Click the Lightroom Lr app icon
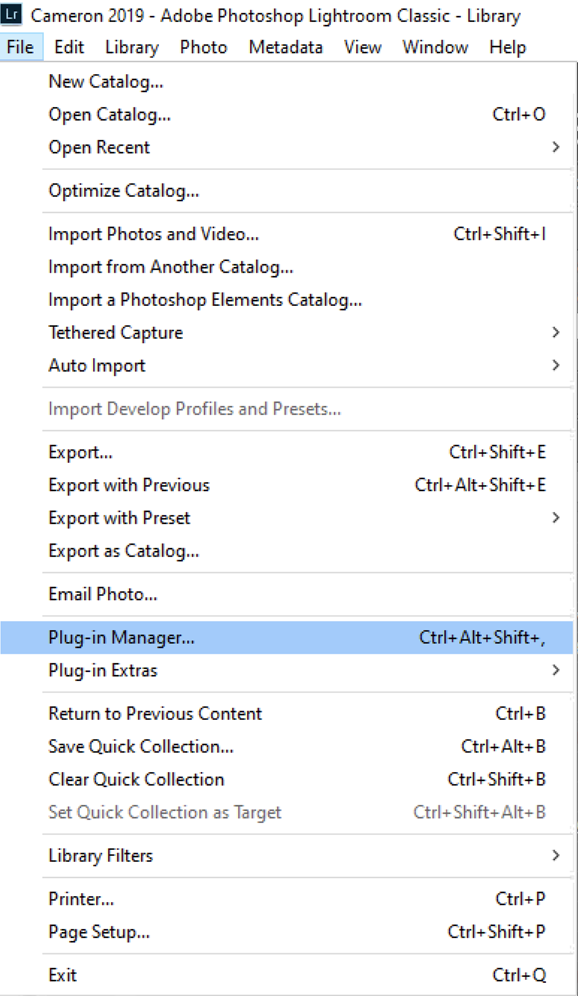 tap(12, 13)
